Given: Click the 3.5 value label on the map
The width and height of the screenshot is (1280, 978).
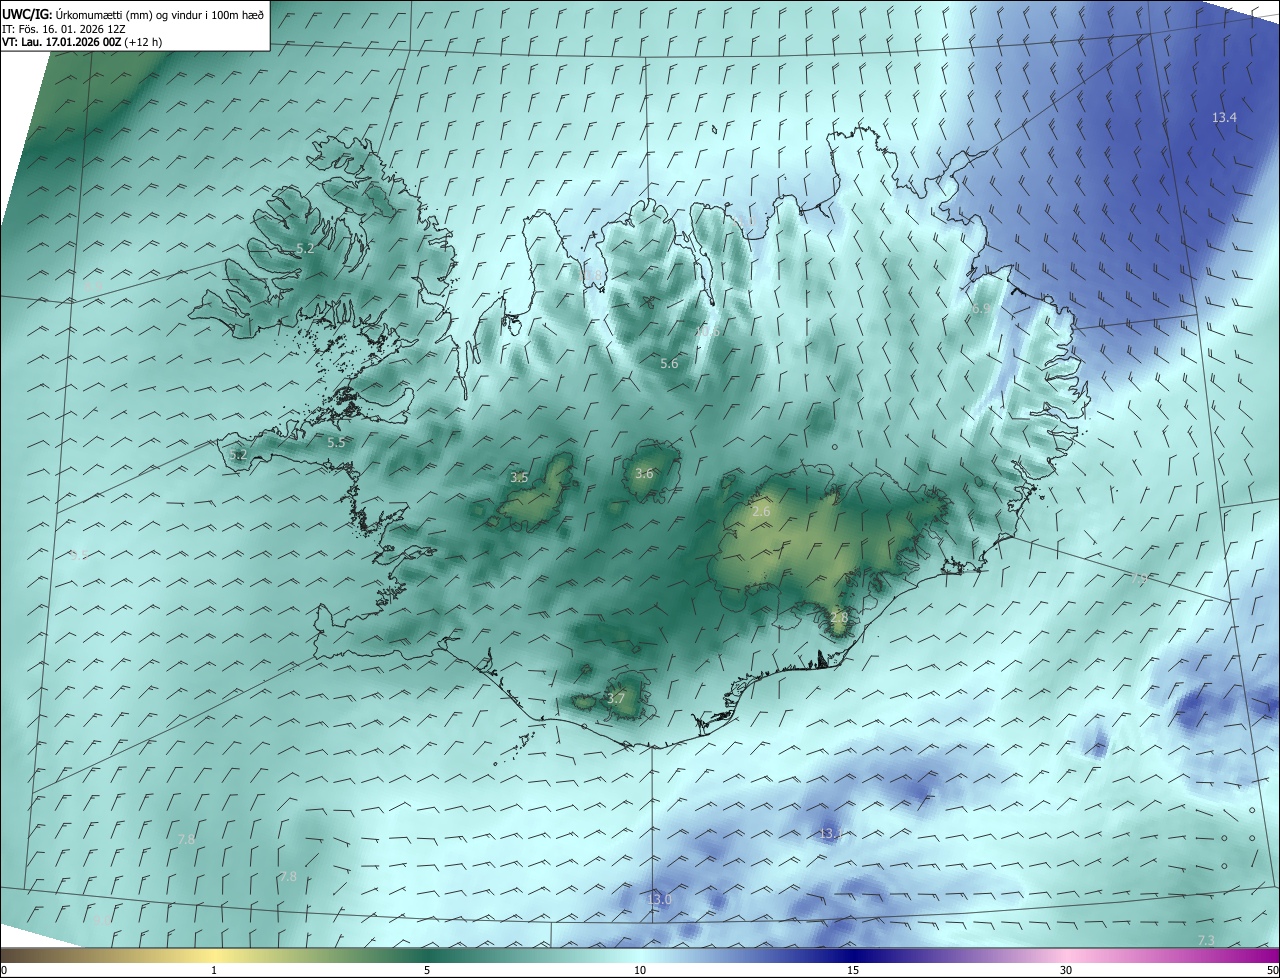Looking at the screenshot, I should (x=519, y=478).
